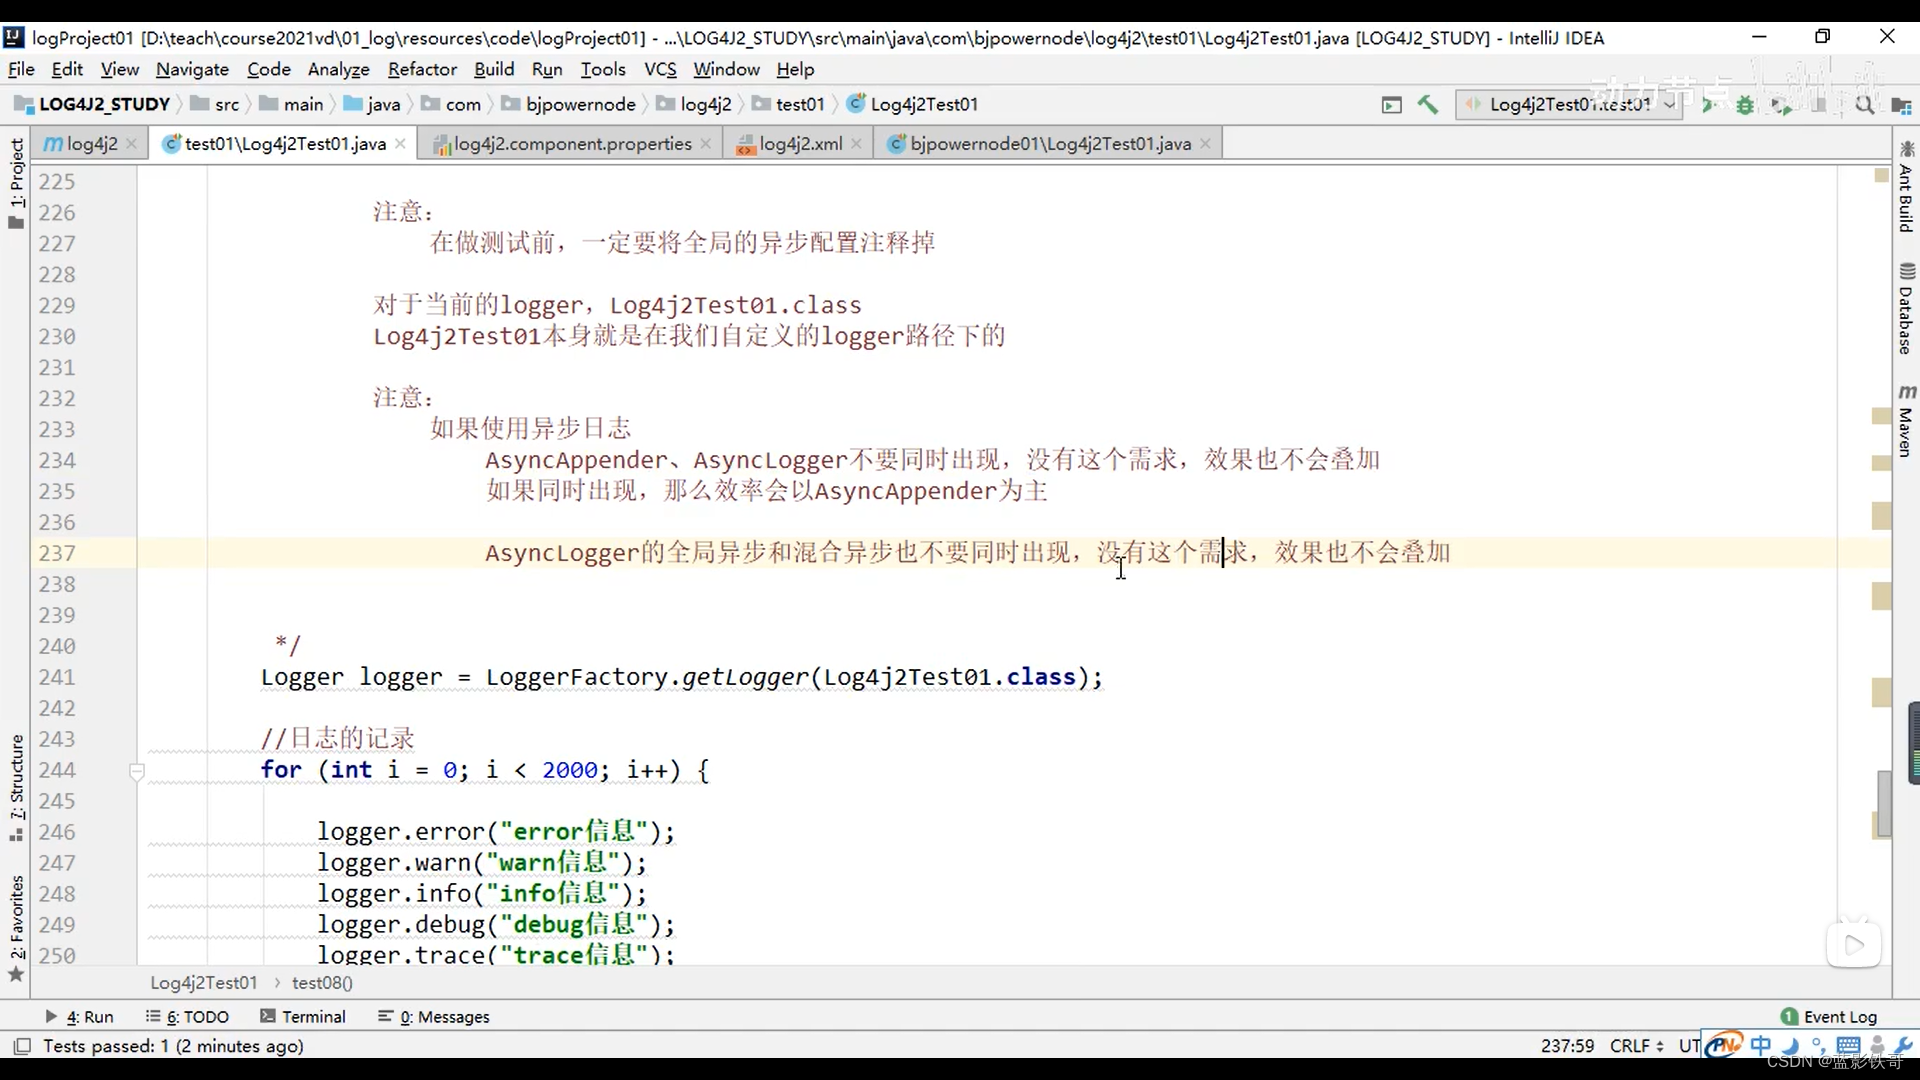
Task: Open the Run tool window button
Action: [x=80, y=1016]
